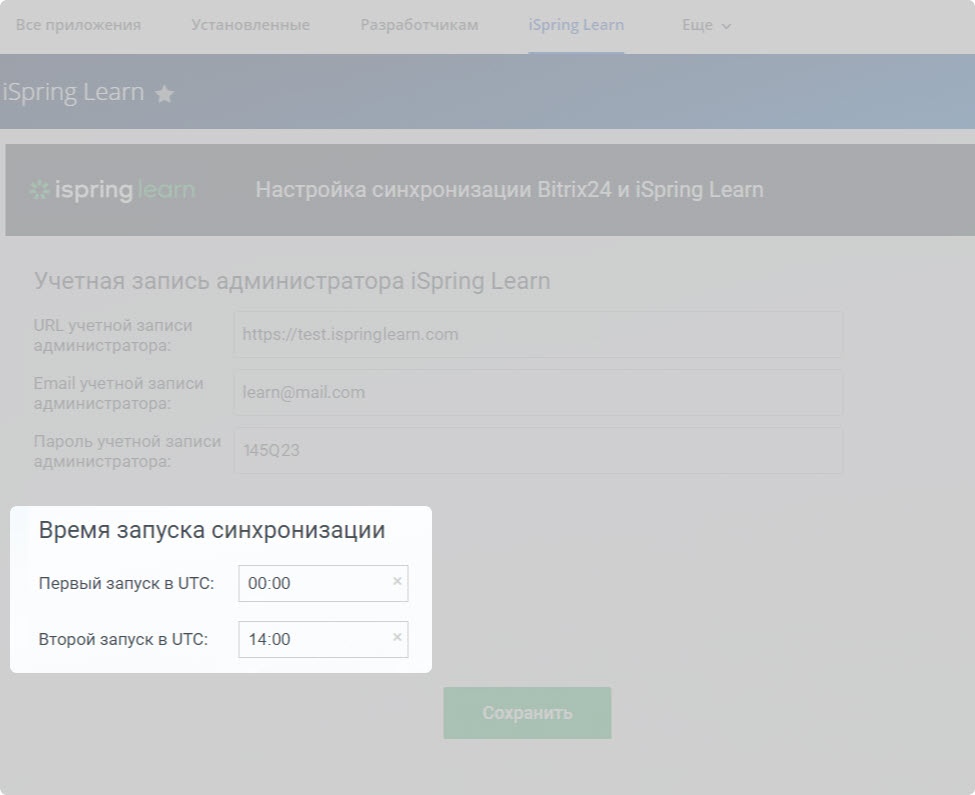Image resolution: width=975 pixels, height=795 pixels.
Task: Clear the Первый запуск в UTC field
Action: pyautogui.click(x=397, y=582)
